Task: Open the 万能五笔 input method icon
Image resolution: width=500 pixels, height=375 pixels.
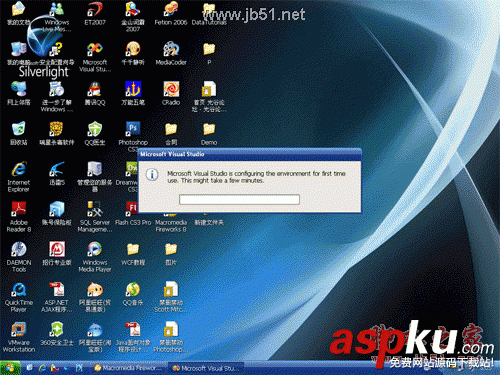Action: point(133,89)
